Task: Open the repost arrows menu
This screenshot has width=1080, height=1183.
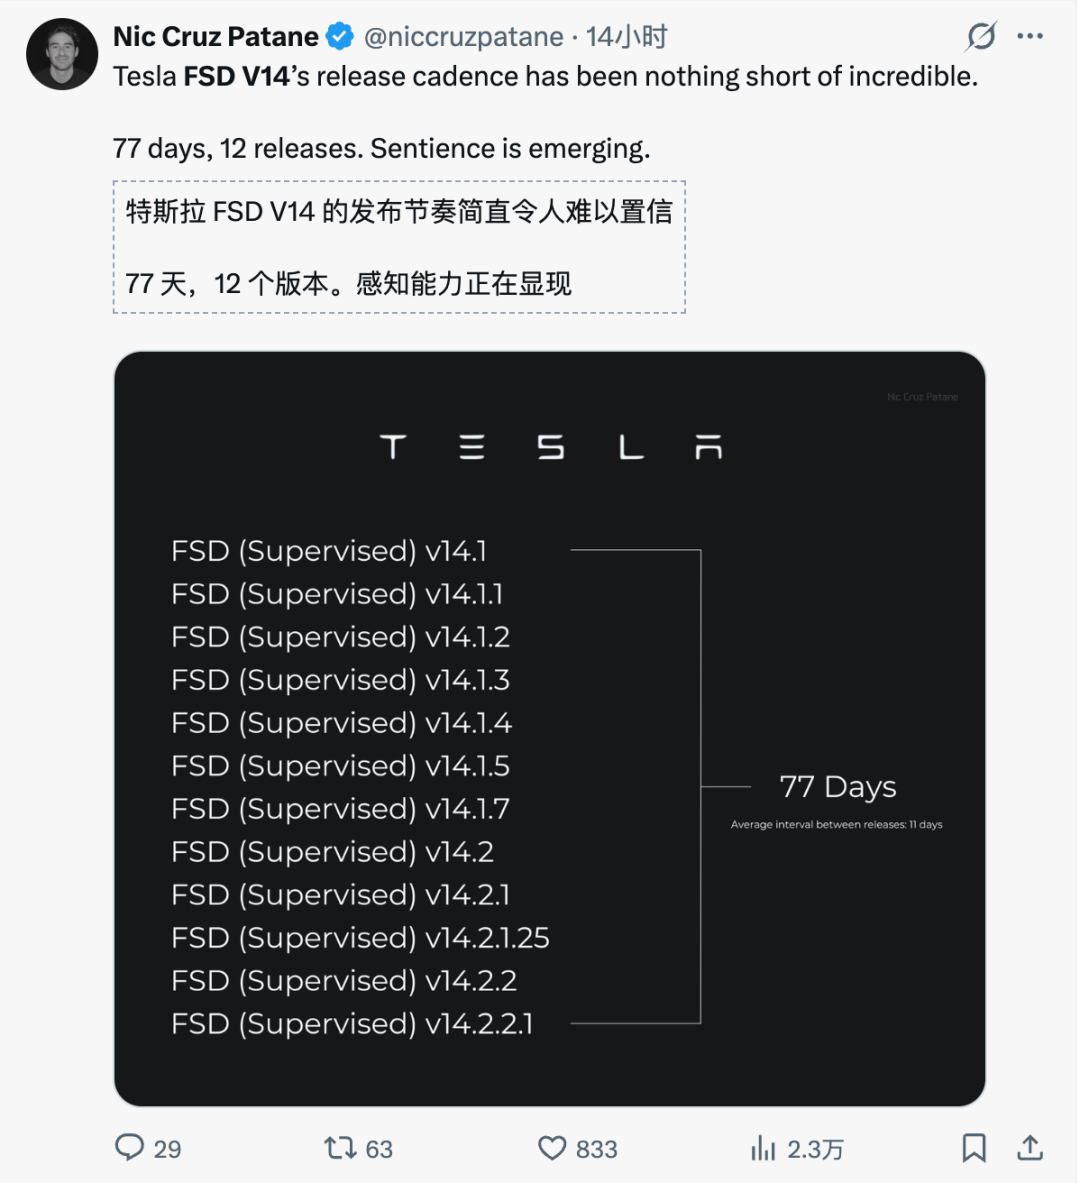Action: pyautogui.click(x=340, y=1148)
